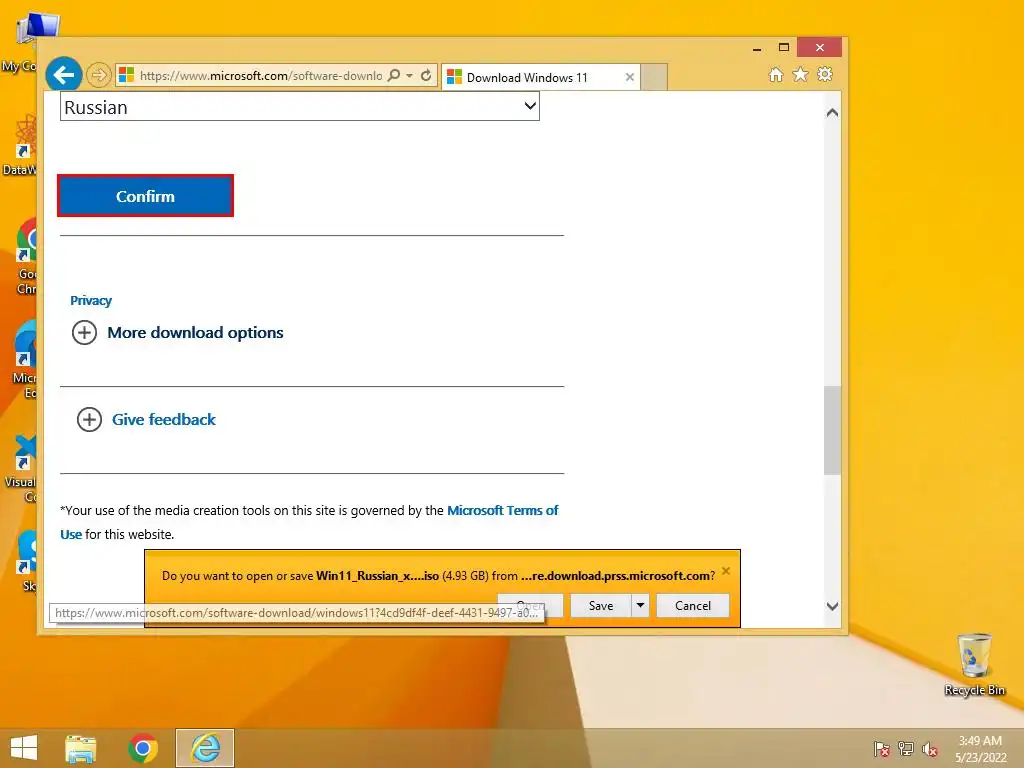Go to the browser Home icon
This screenshot has height=768, width=1024.
[x=776, y=75]
